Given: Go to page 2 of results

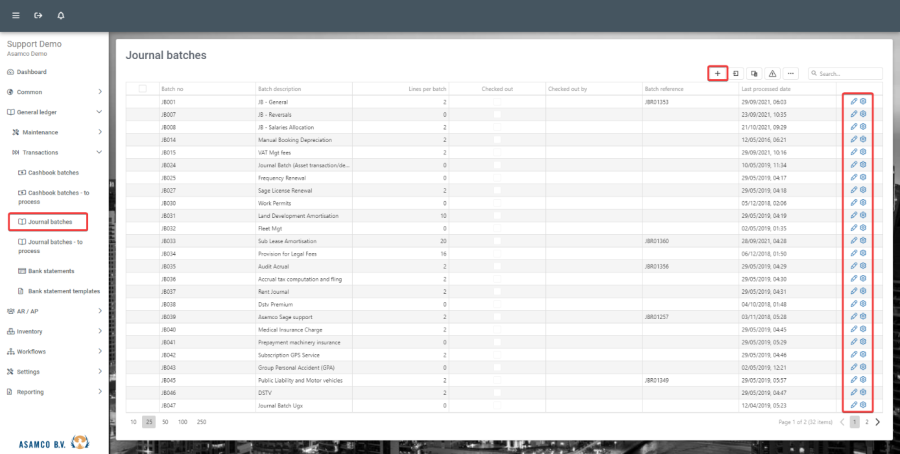Looking at the screenshot, I should [x=866, y=422].
